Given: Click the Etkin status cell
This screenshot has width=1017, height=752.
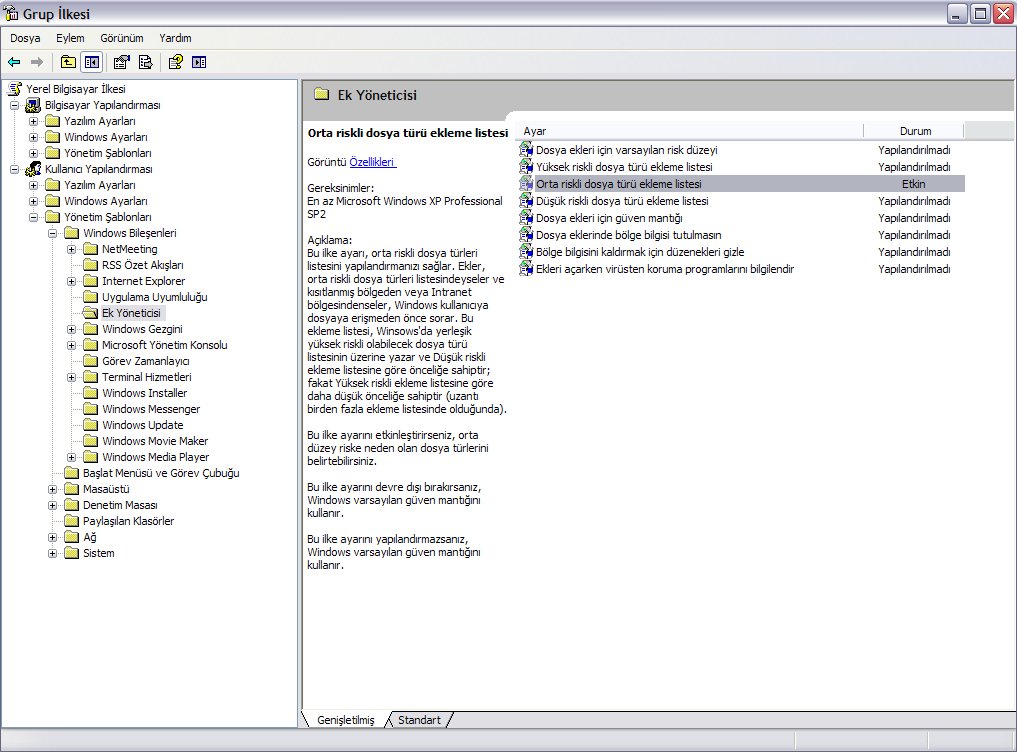Looking at the screenshot, I should point(913,184).
